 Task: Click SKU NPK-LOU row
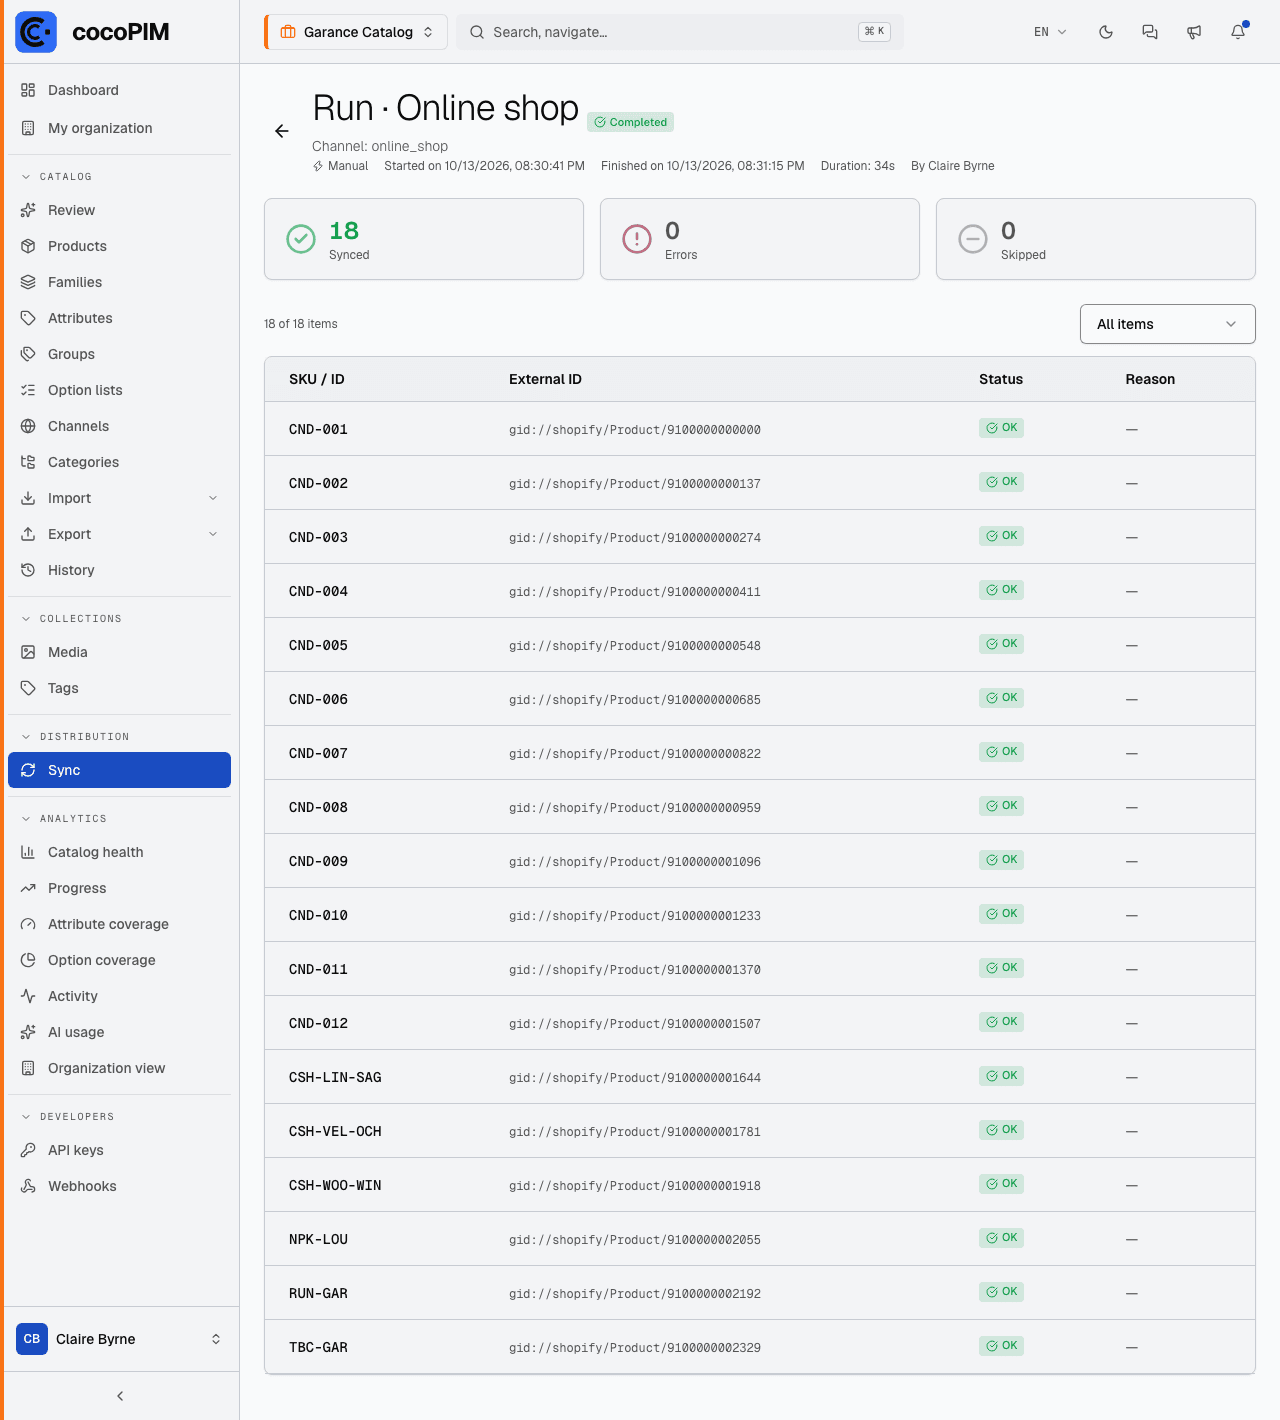coord(760,1239)
